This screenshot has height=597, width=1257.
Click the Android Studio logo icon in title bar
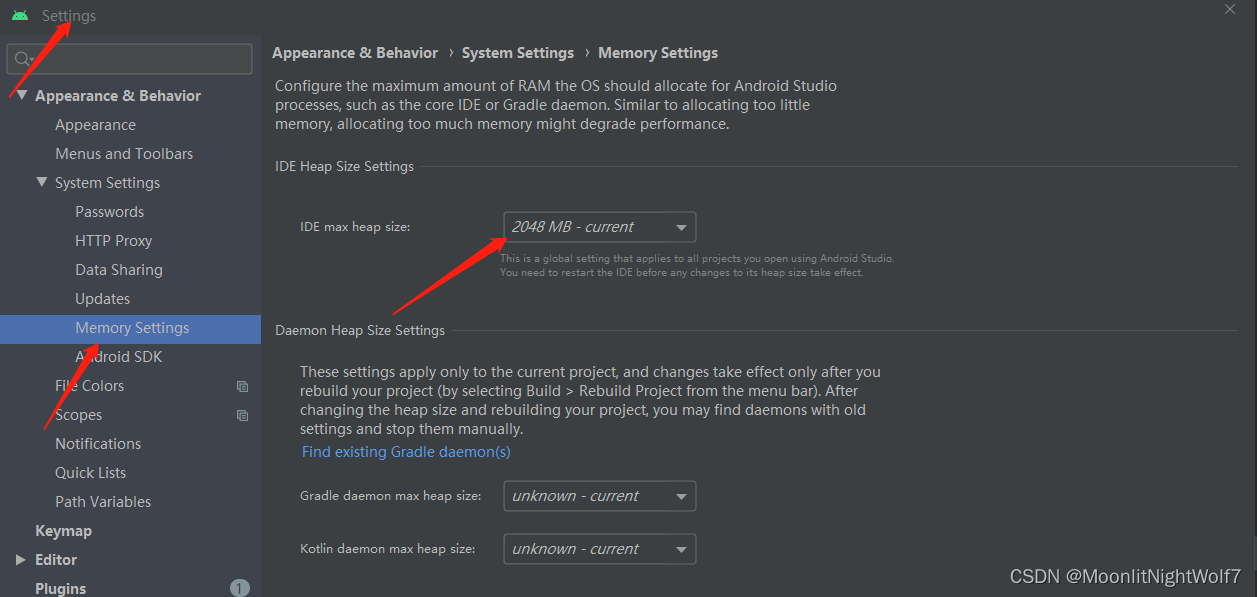coord(20,16)
